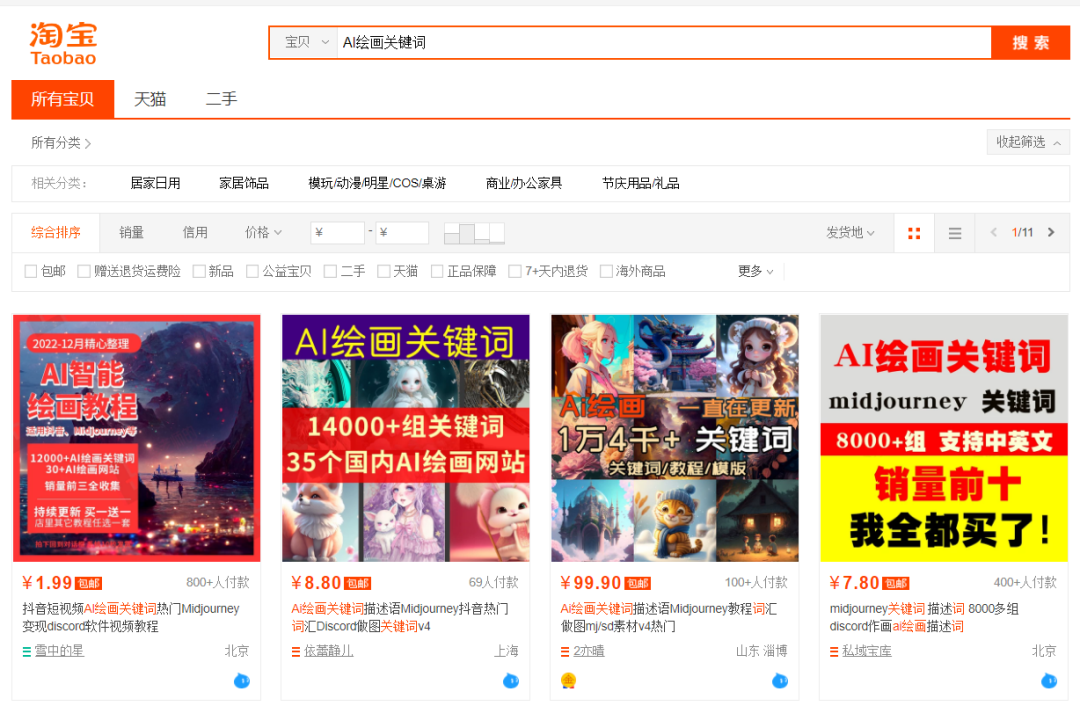Open 14000+组关键词 product thumbnail
The height and width of the screenshot is (706, 1080).
[x=406, y=438]
